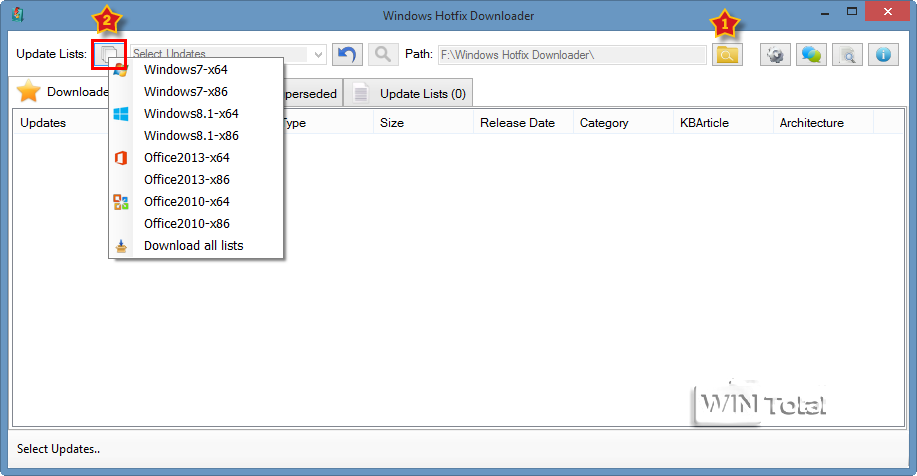The width and height of the screenshot is (917, 476).
Task: Choose Windows7-x86 from the menu
Action: coord(196,92)
